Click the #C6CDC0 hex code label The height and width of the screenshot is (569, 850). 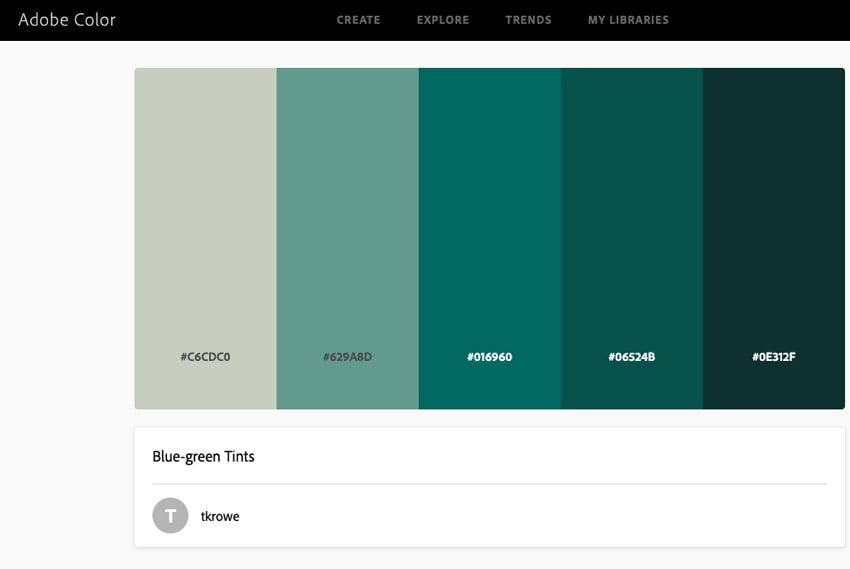205,357
